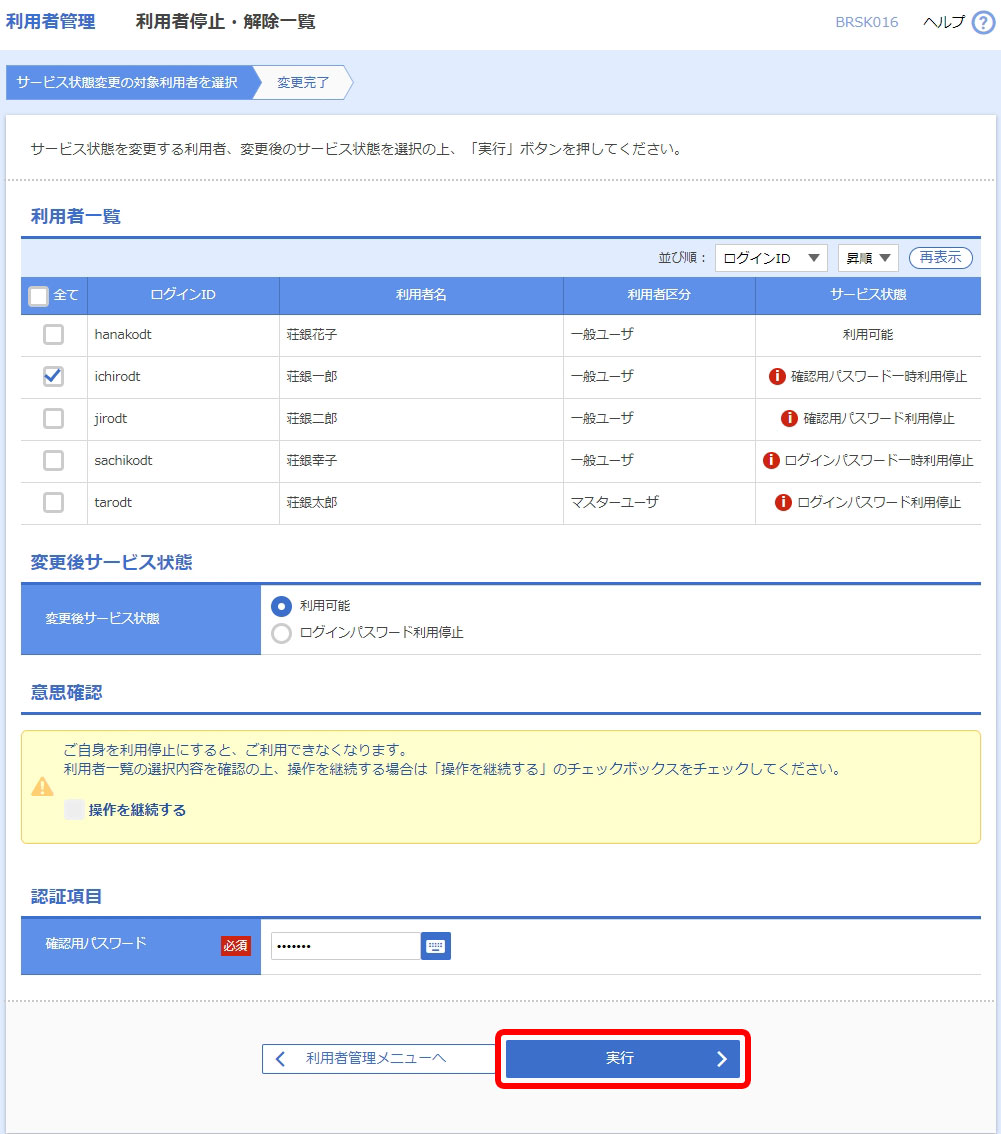Click yellow warning triangle in confirmation box

point(42,787)
